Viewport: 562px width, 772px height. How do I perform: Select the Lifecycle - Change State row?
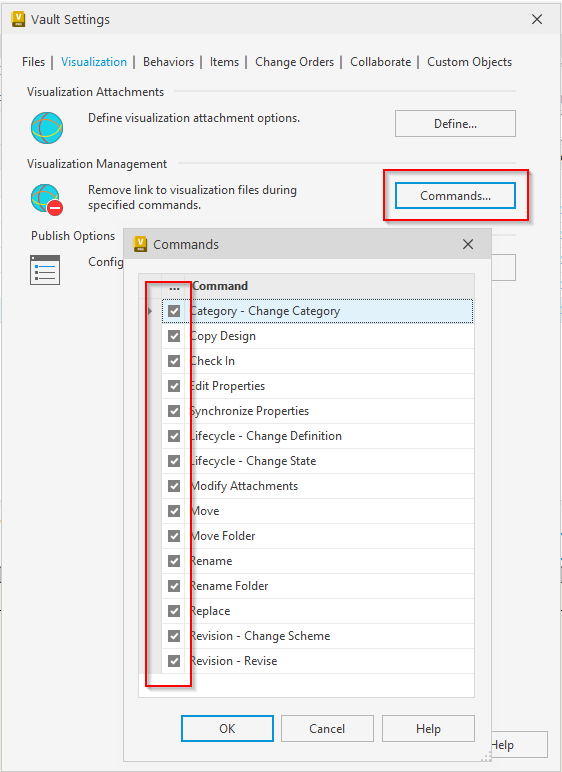pos(318,461)
